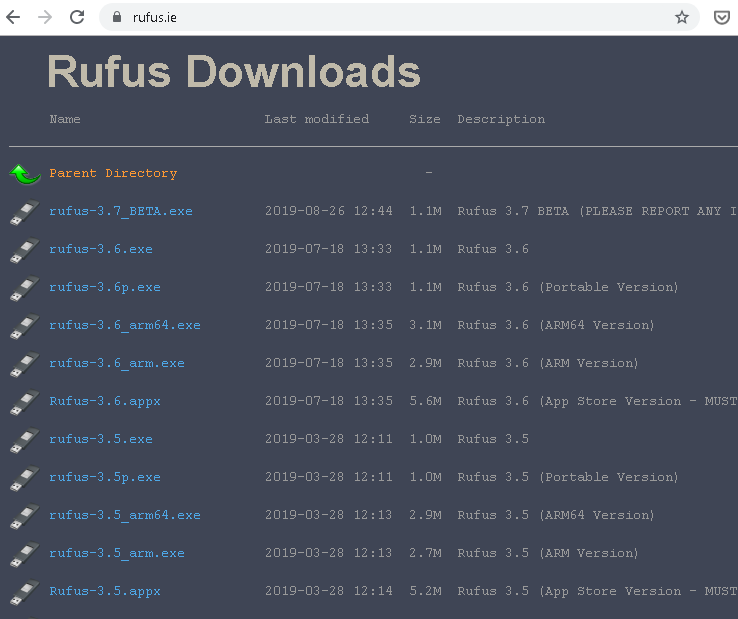Click description 'Rufus 3.6 (ARM Version)'

tap(548, 363)
